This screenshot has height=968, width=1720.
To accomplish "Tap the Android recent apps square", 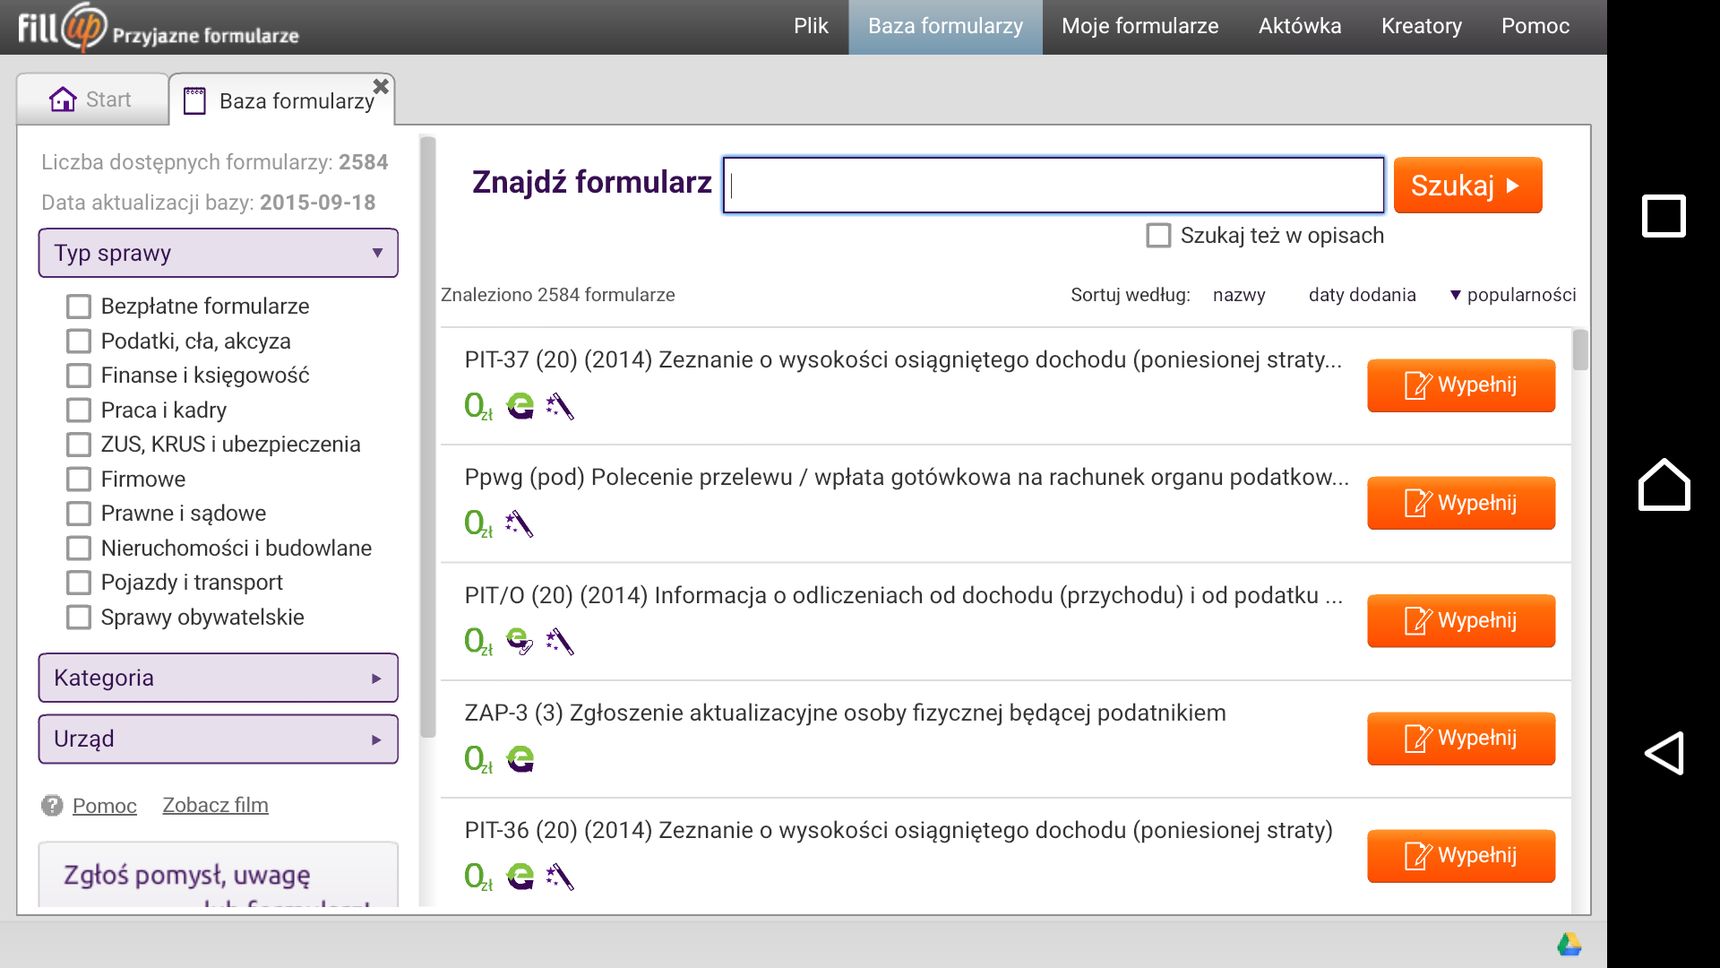I will coord(1664,215).
